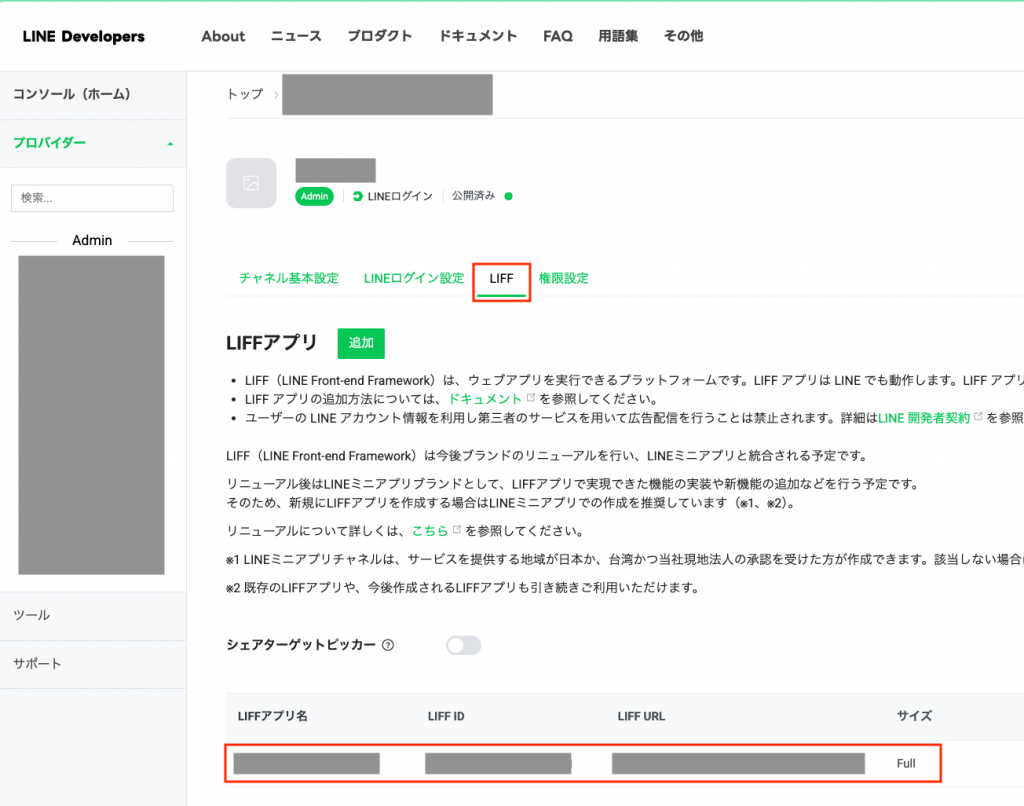Click external link icon beside LINE 開発者契約

(x=978, y=417)
